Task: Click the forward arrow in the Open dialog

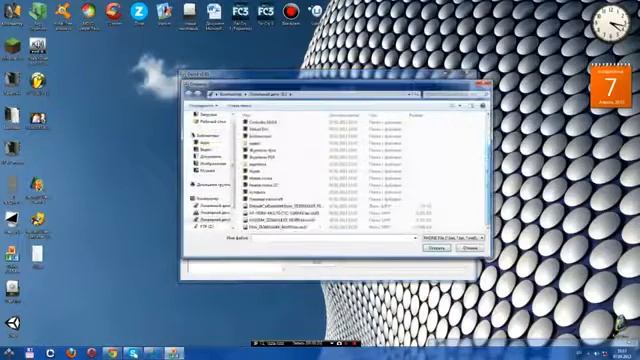Action: point(198,94)
